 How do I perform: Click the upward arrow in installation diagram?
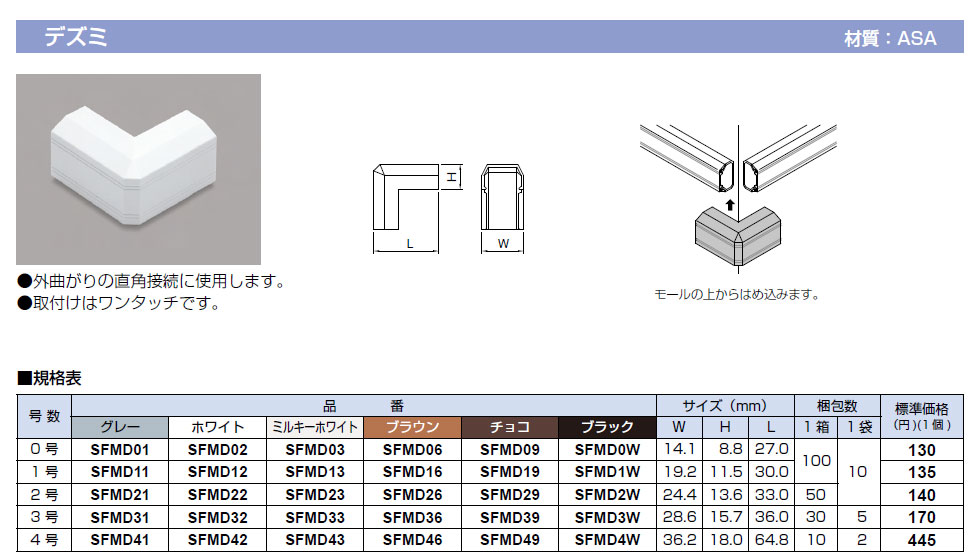731,205
